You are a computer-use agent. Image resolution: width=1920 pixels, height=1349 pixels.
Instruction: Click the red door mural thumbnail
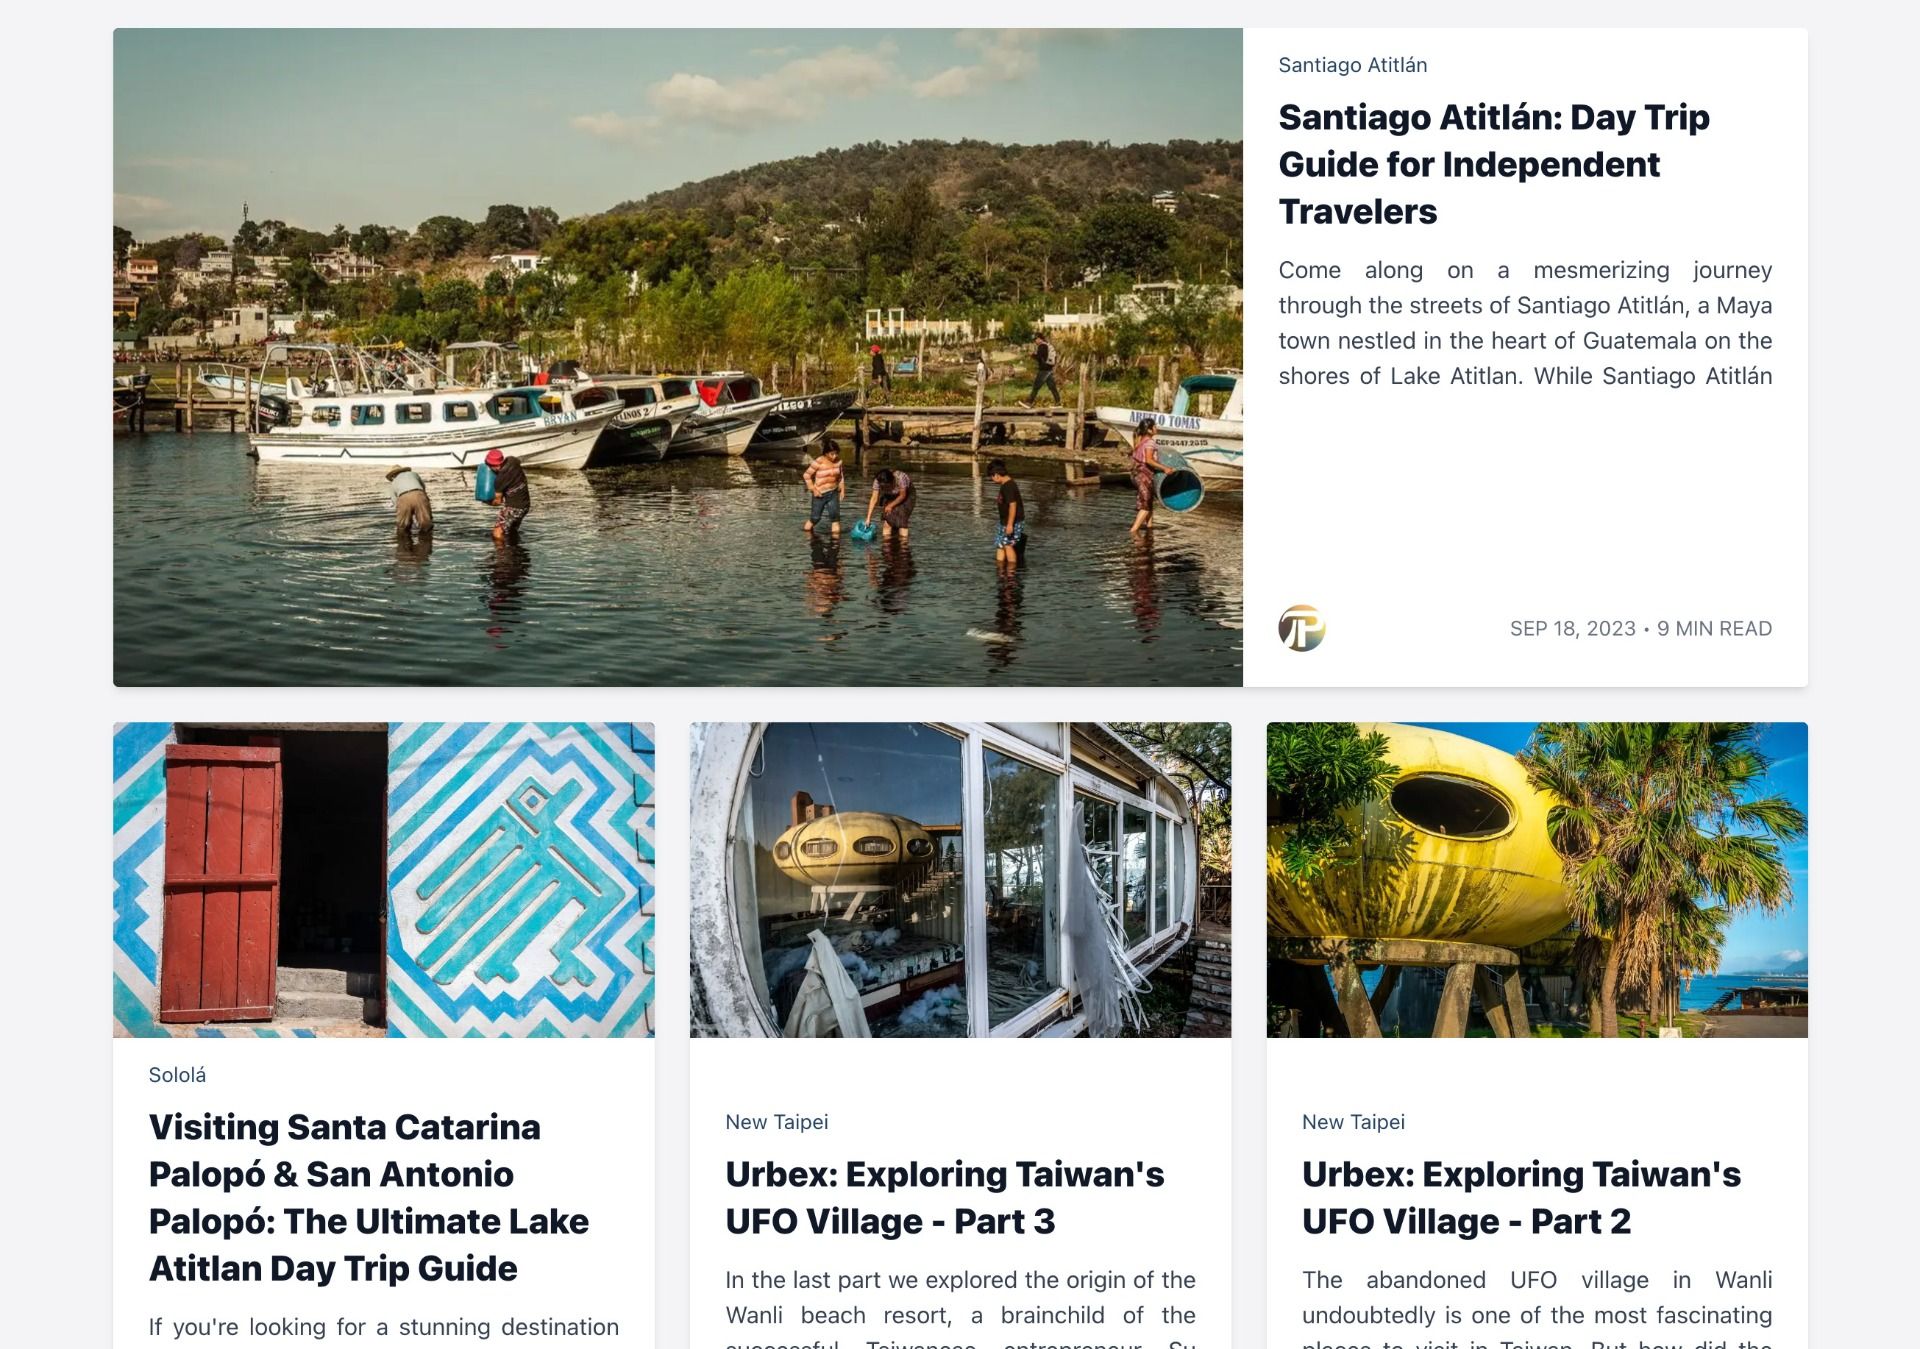[384, 880]
